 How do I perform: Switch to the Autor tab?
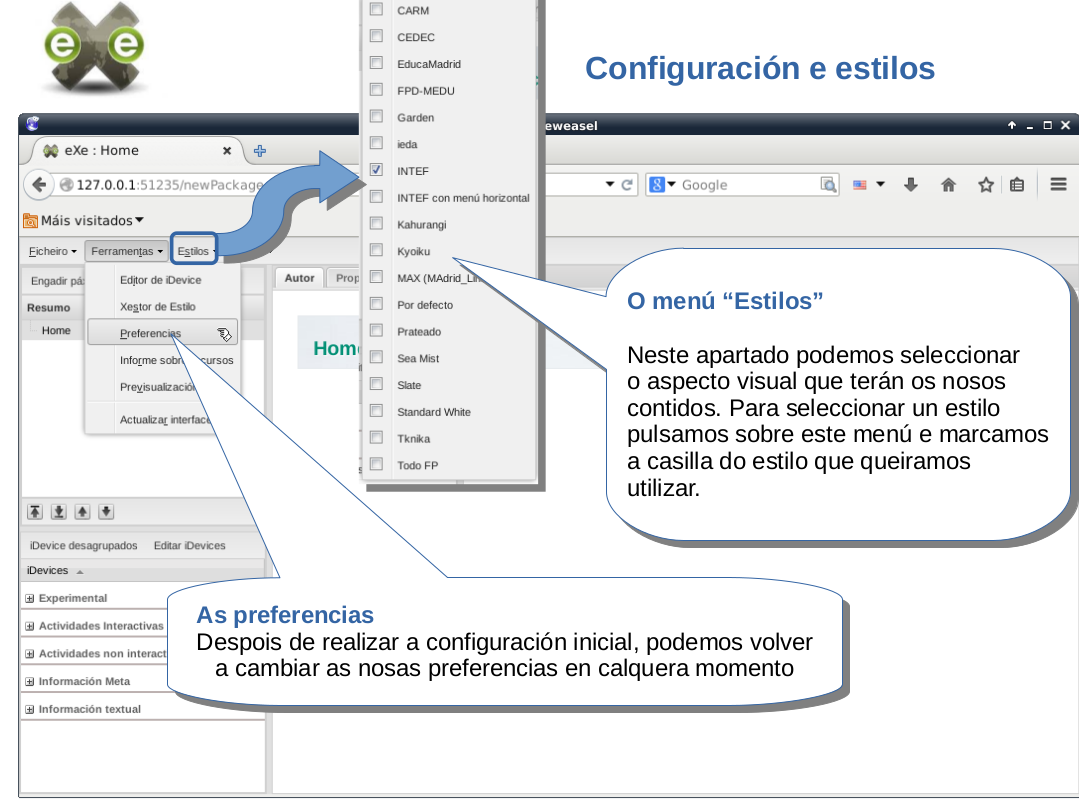[x=299, y=278]
